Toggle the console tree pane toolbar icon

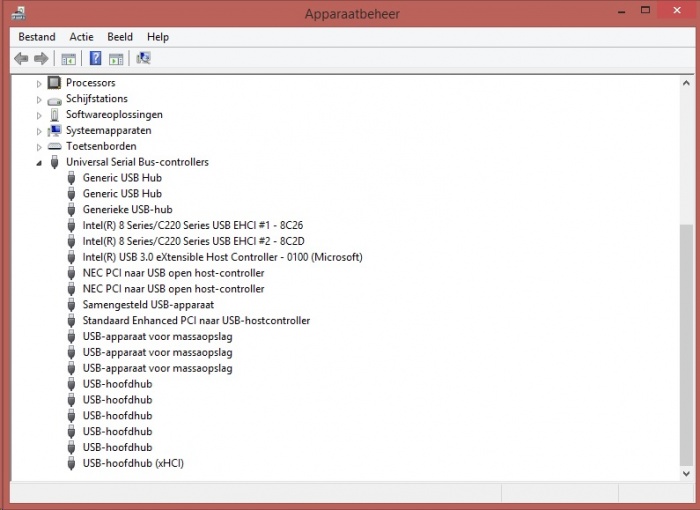click(x=68, y=59)
